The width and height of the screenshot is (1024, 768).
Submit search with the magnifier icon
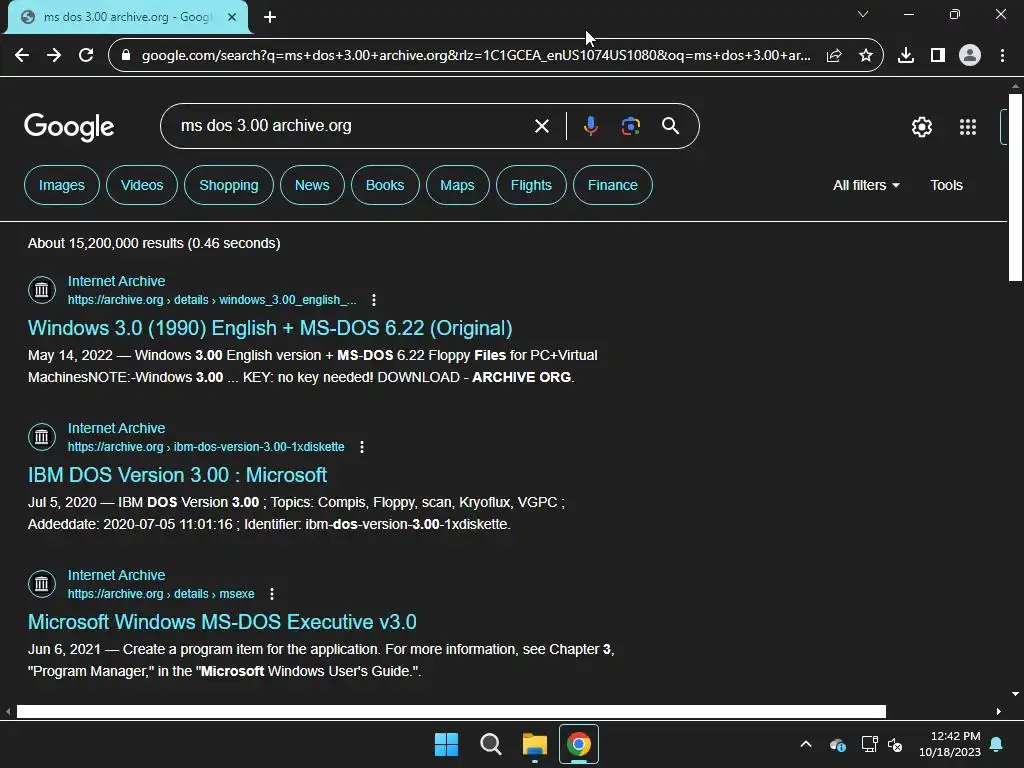(x=671, y=126)
